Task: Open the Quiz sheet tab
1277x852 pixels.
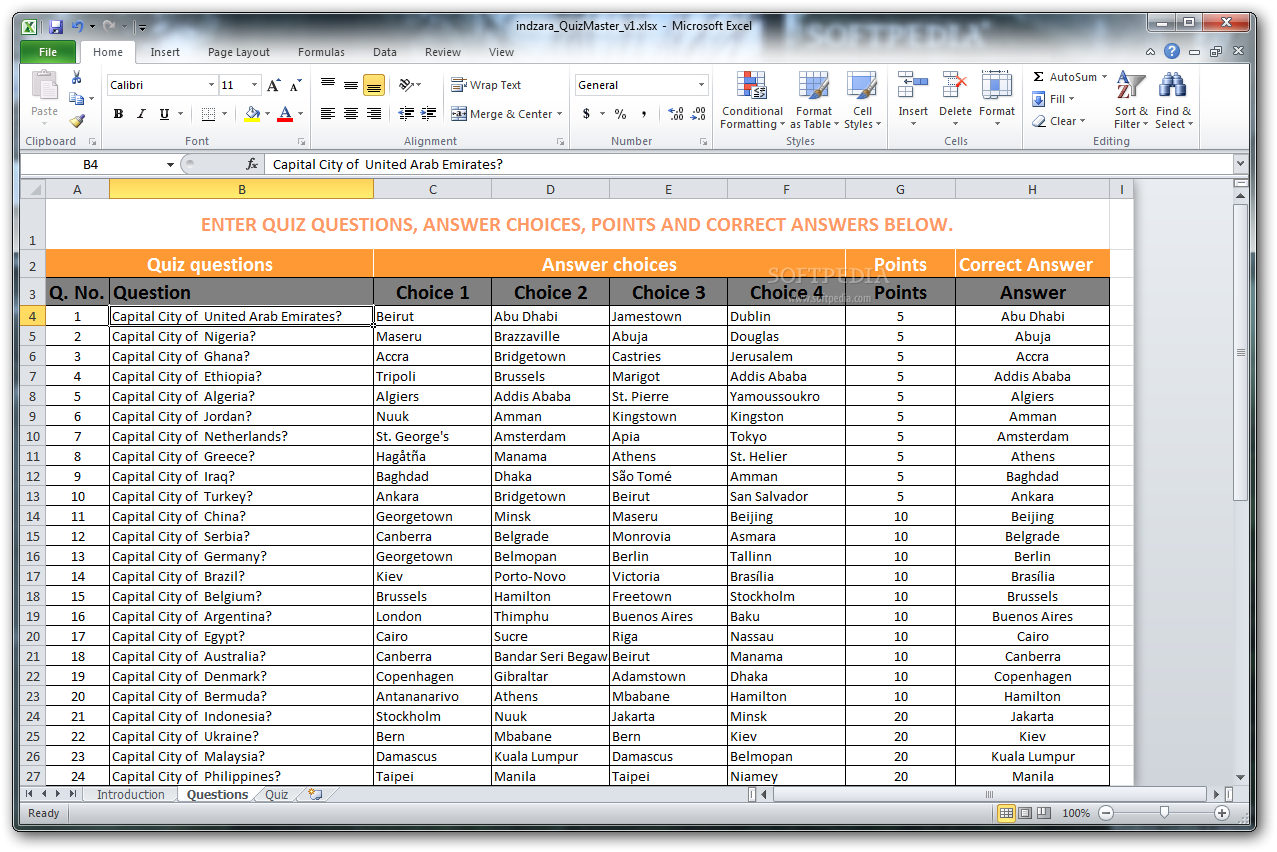Action: [x=277, y=795]
